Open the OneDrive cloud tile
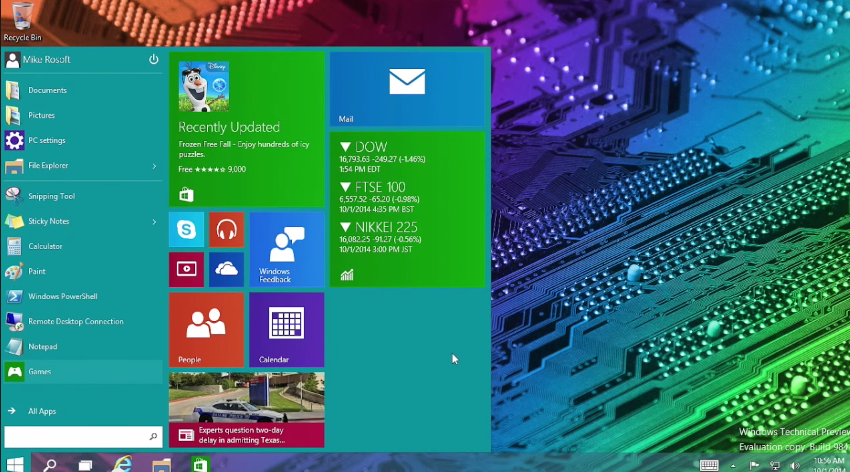 (x=226, y=269)
